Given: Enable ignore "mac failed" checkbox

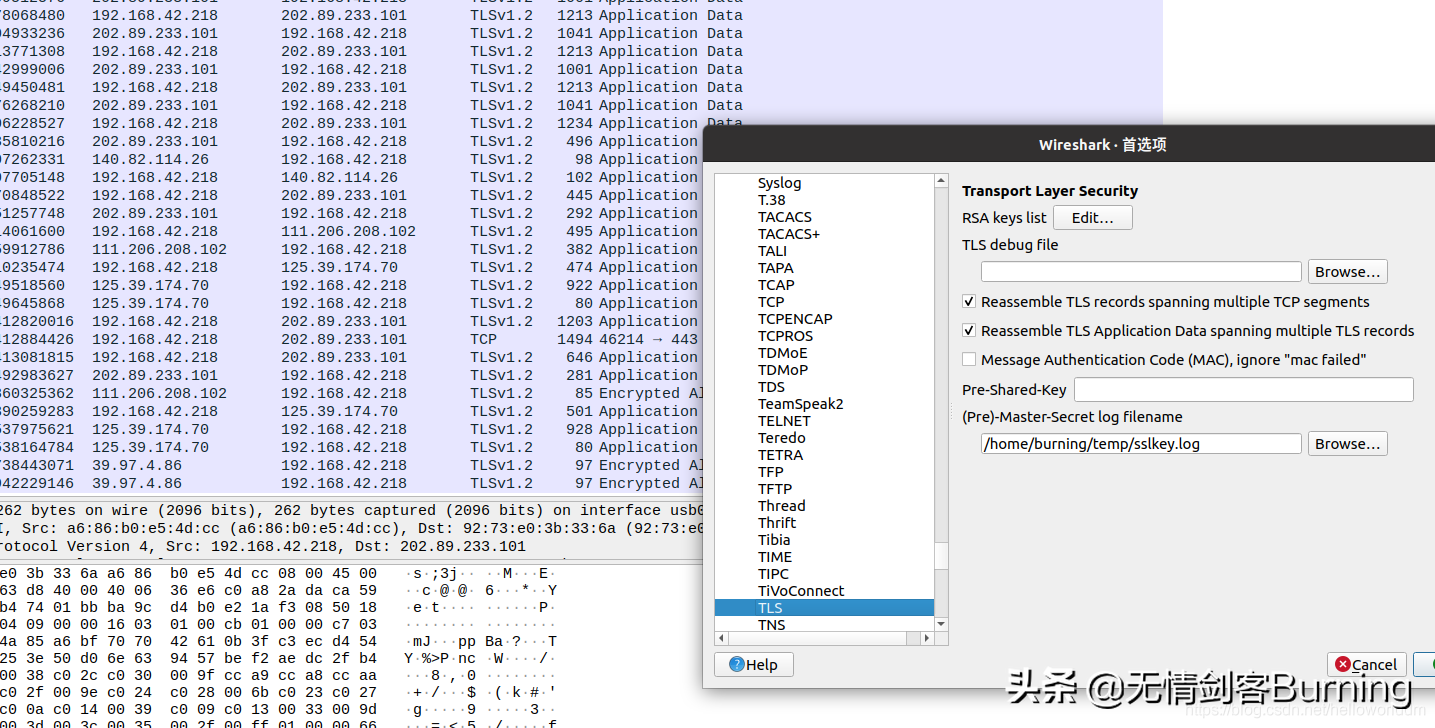Looking at the screenshot, I should 968,360.
